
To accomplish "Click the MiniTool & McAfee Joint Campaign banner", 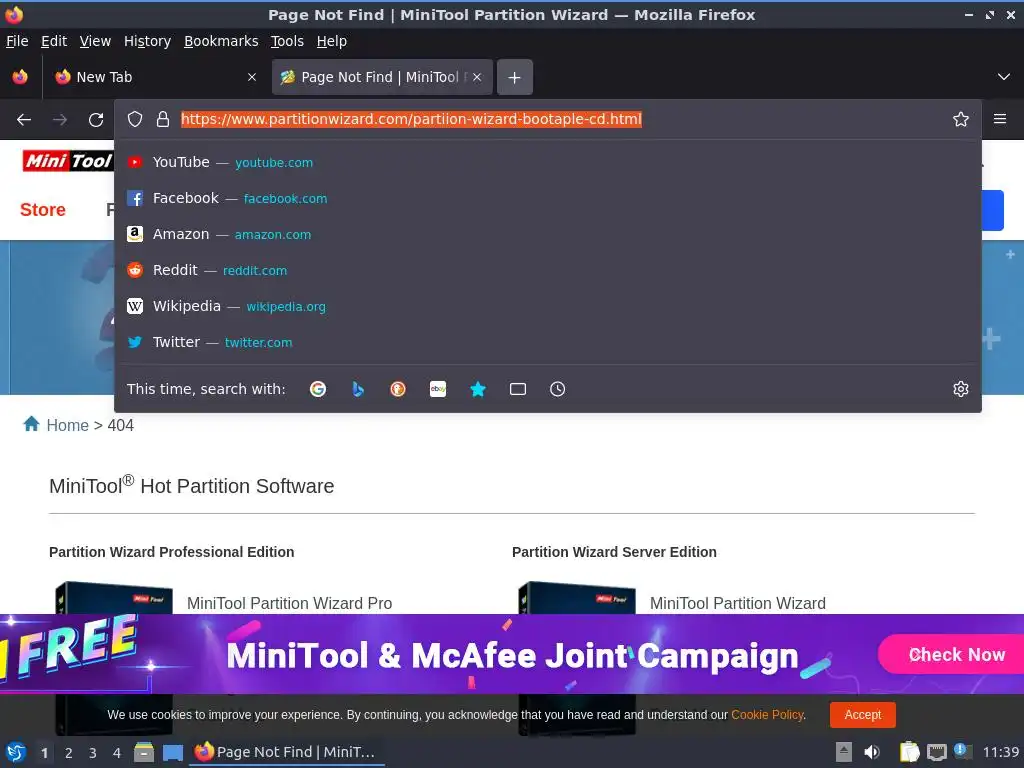I will pyautogui.click(x=513, y=656).
